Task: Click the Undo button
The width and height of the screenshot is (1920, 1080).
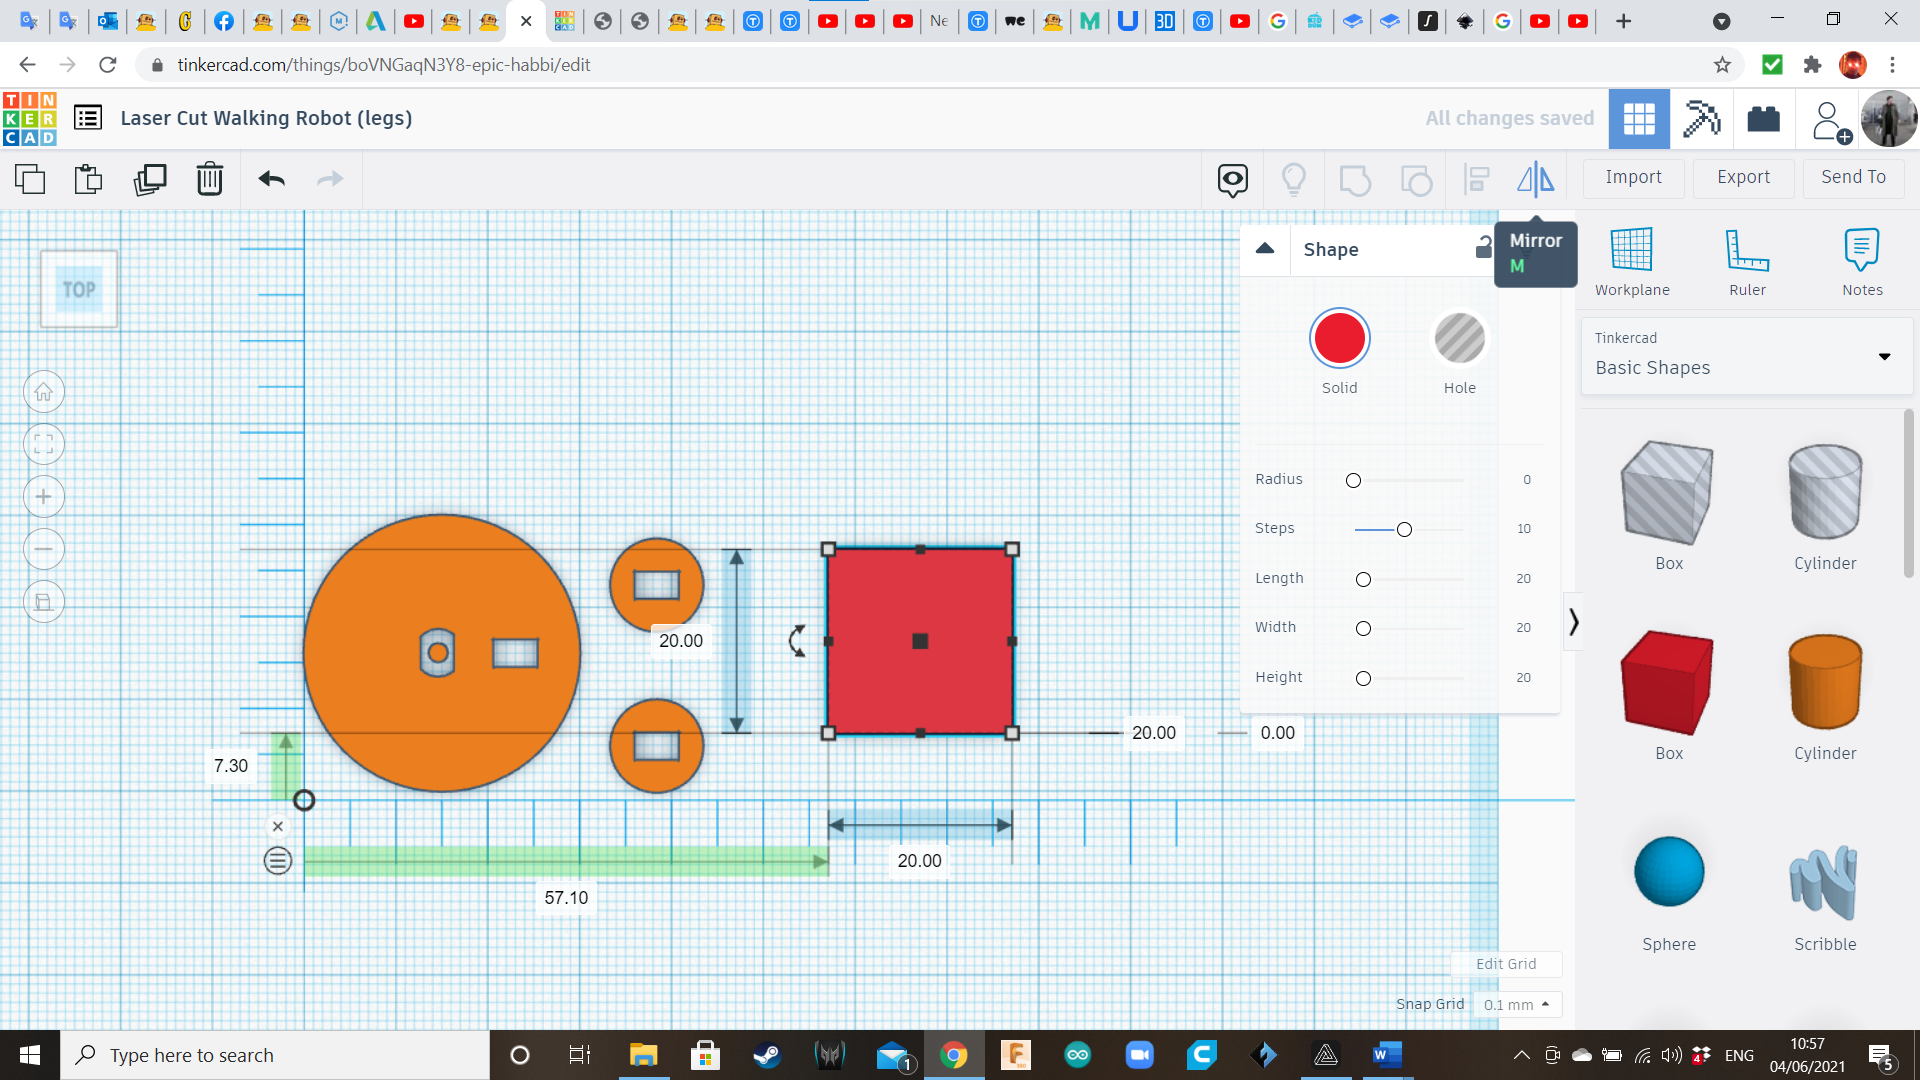Action: pos(272,178)
